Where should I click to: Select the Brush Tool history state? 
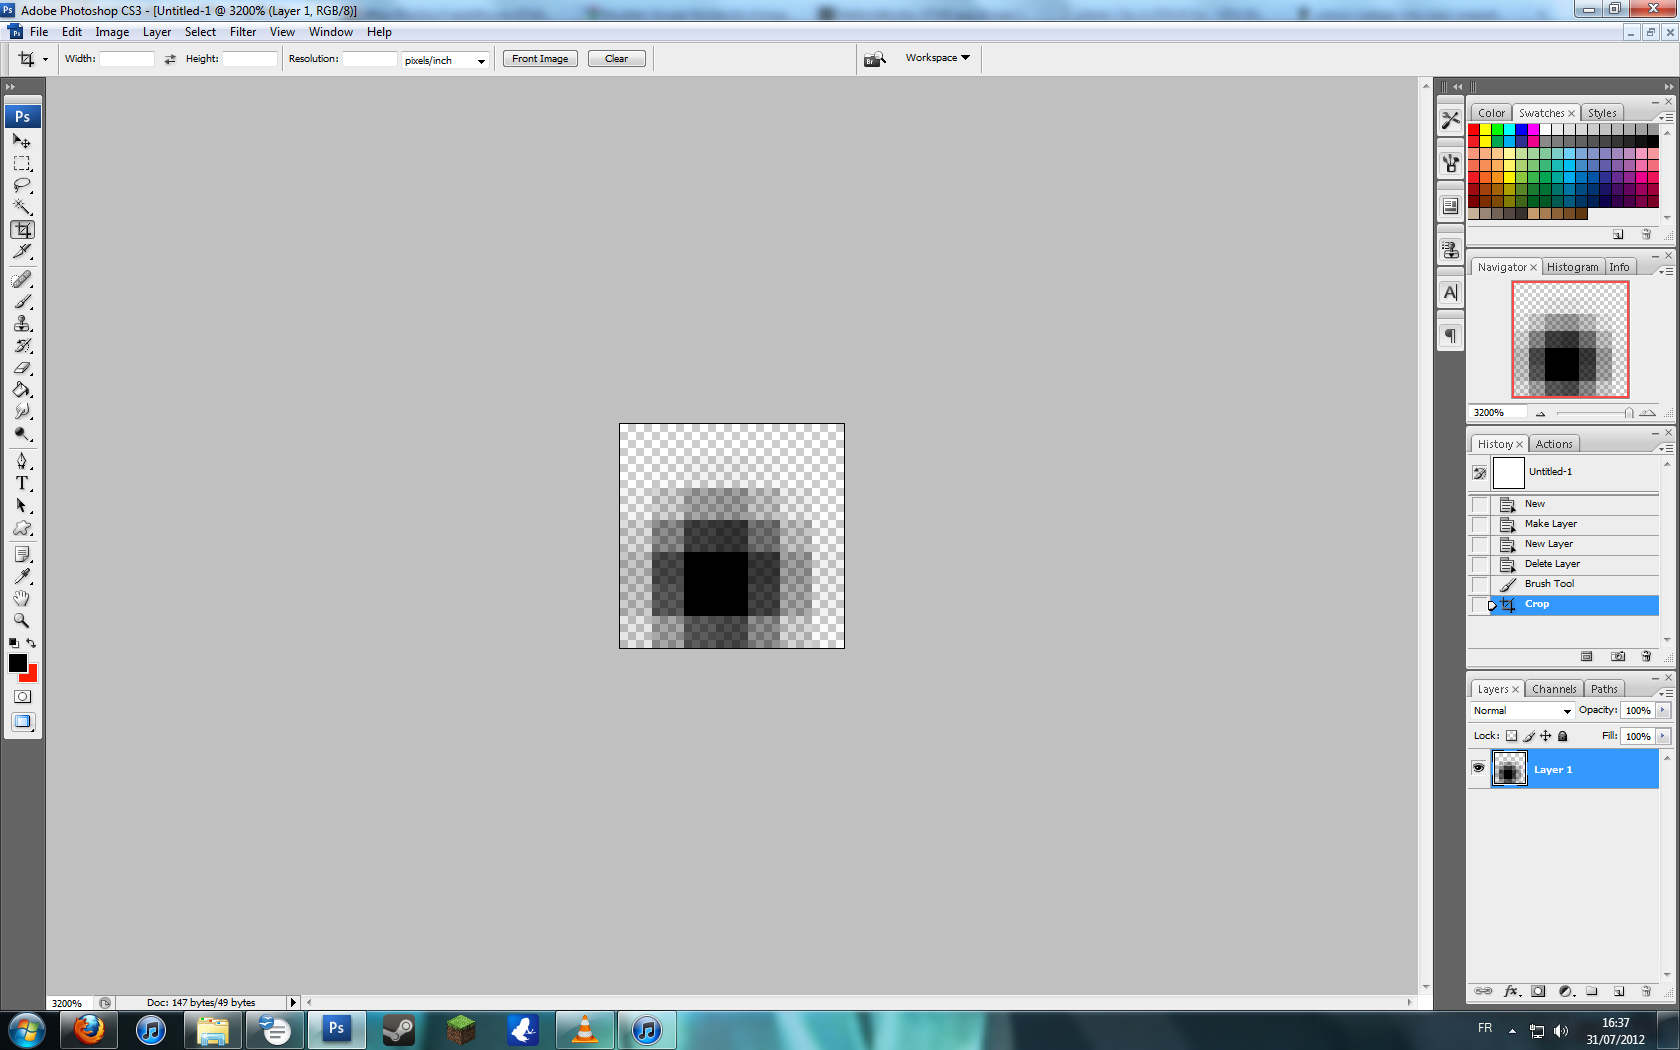pyautogui.click(x=1549, y=584)
